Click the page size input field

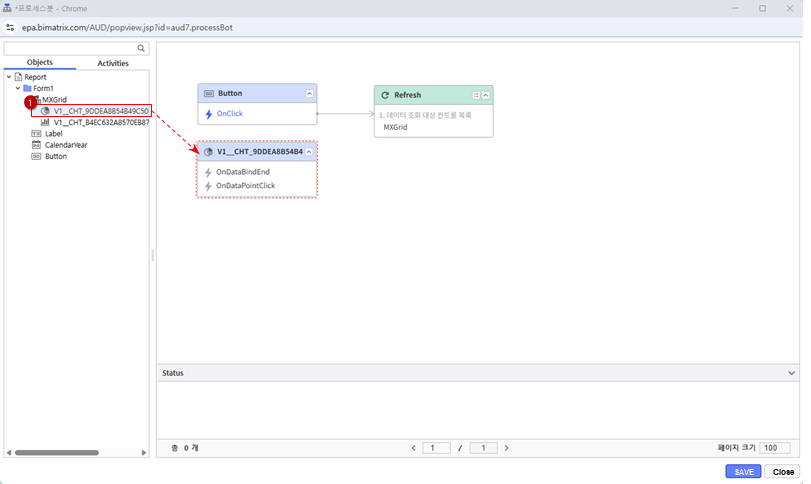click(x=775, y=448)
